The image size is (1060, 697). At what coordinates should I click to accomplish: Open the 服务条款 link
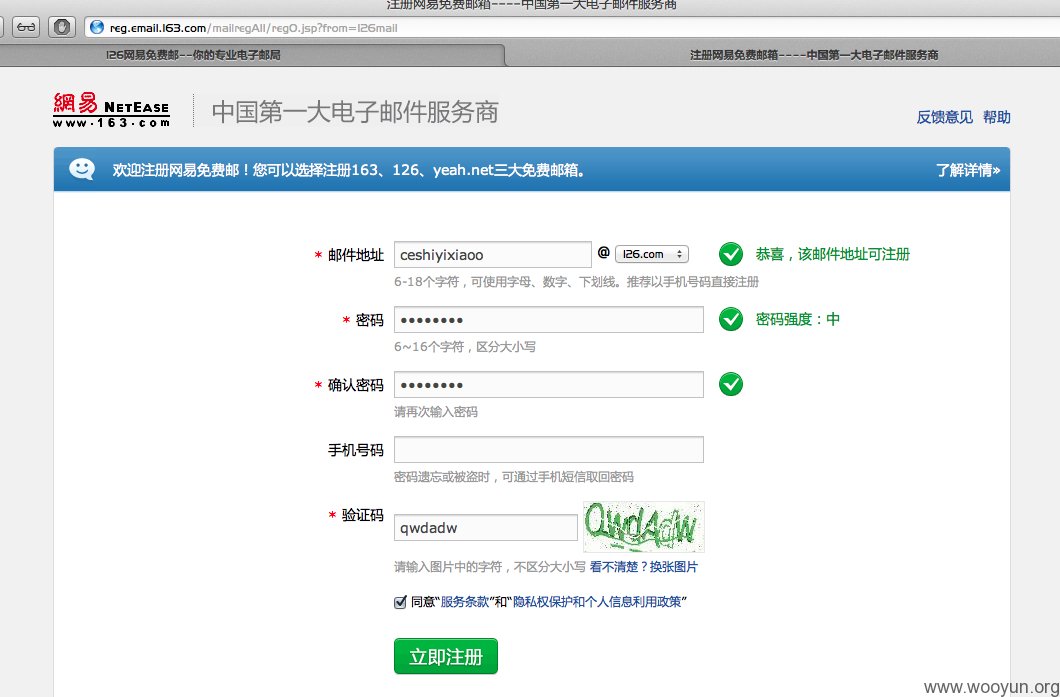coord(464,602)
